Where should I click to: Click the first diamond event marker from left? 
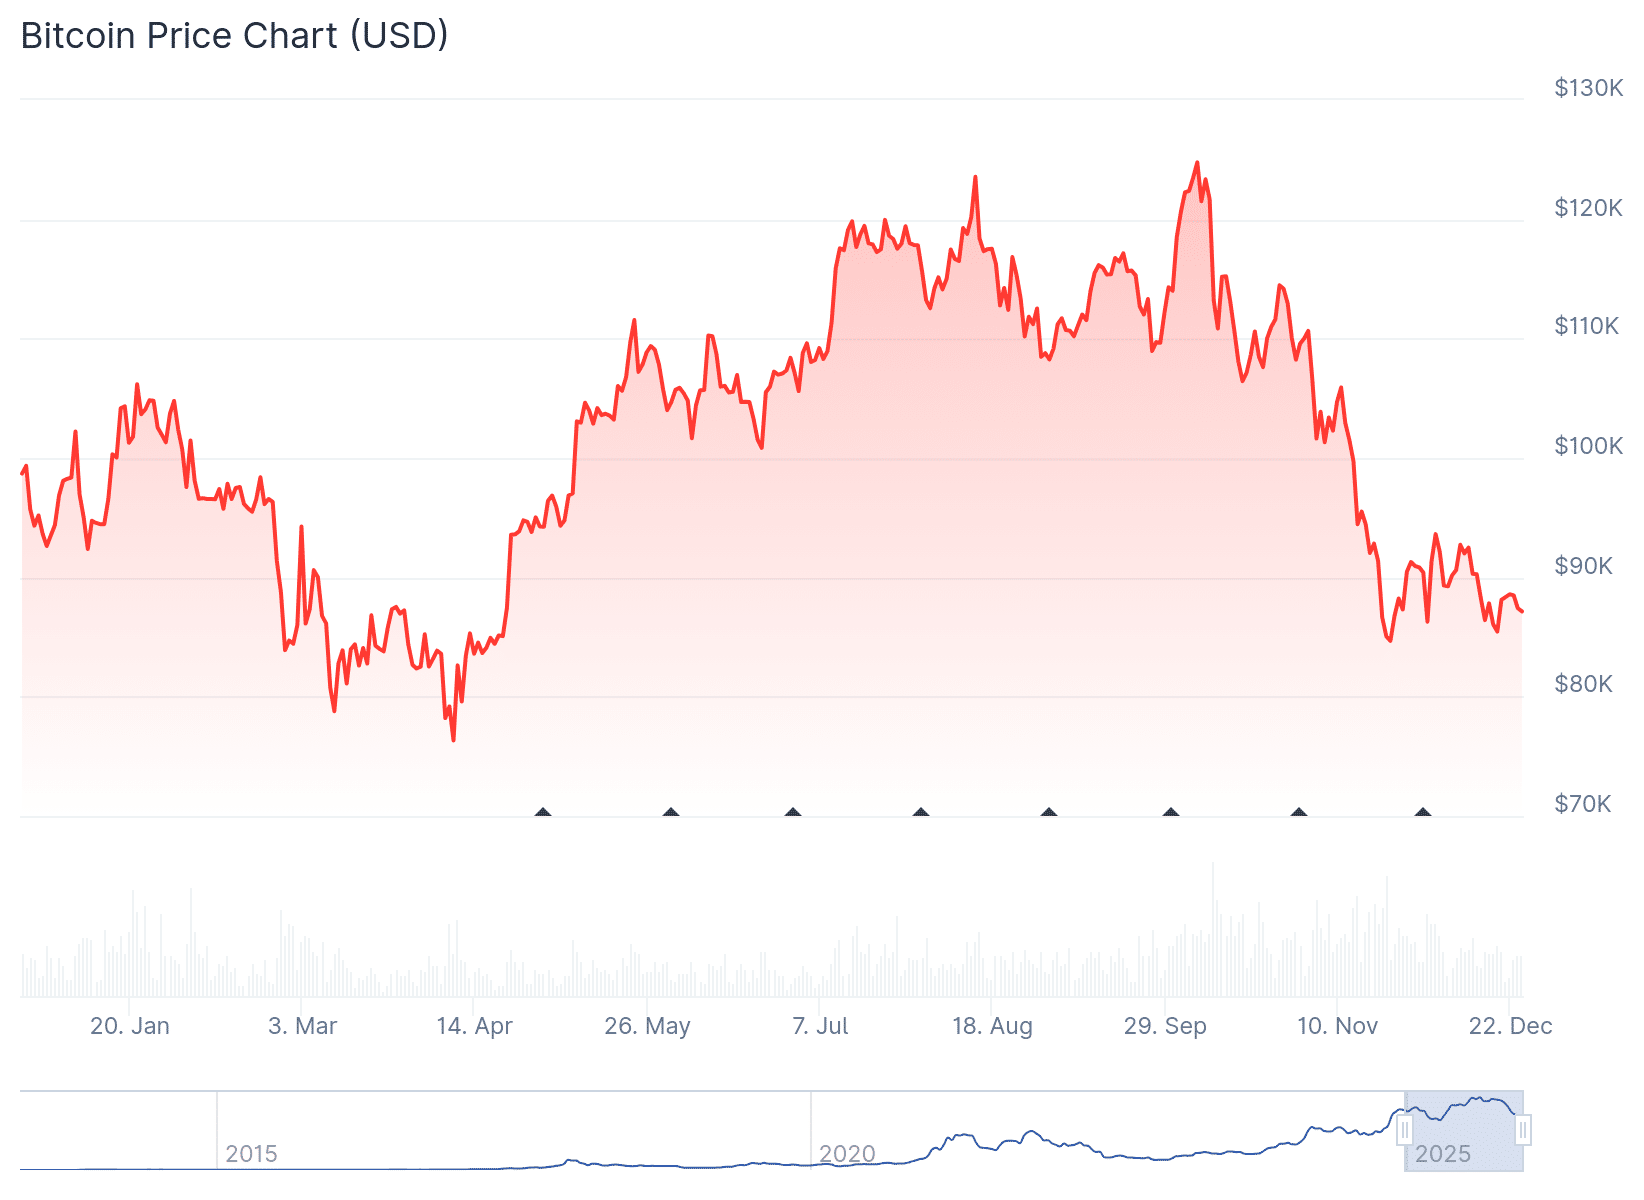(543, 813)
